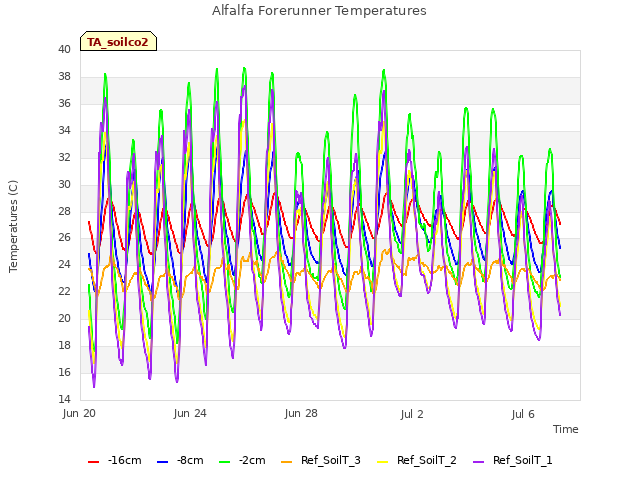Click the 26 y-axis tick label
The width and height of the screenshot is (640, 480).
coord(64,238)
